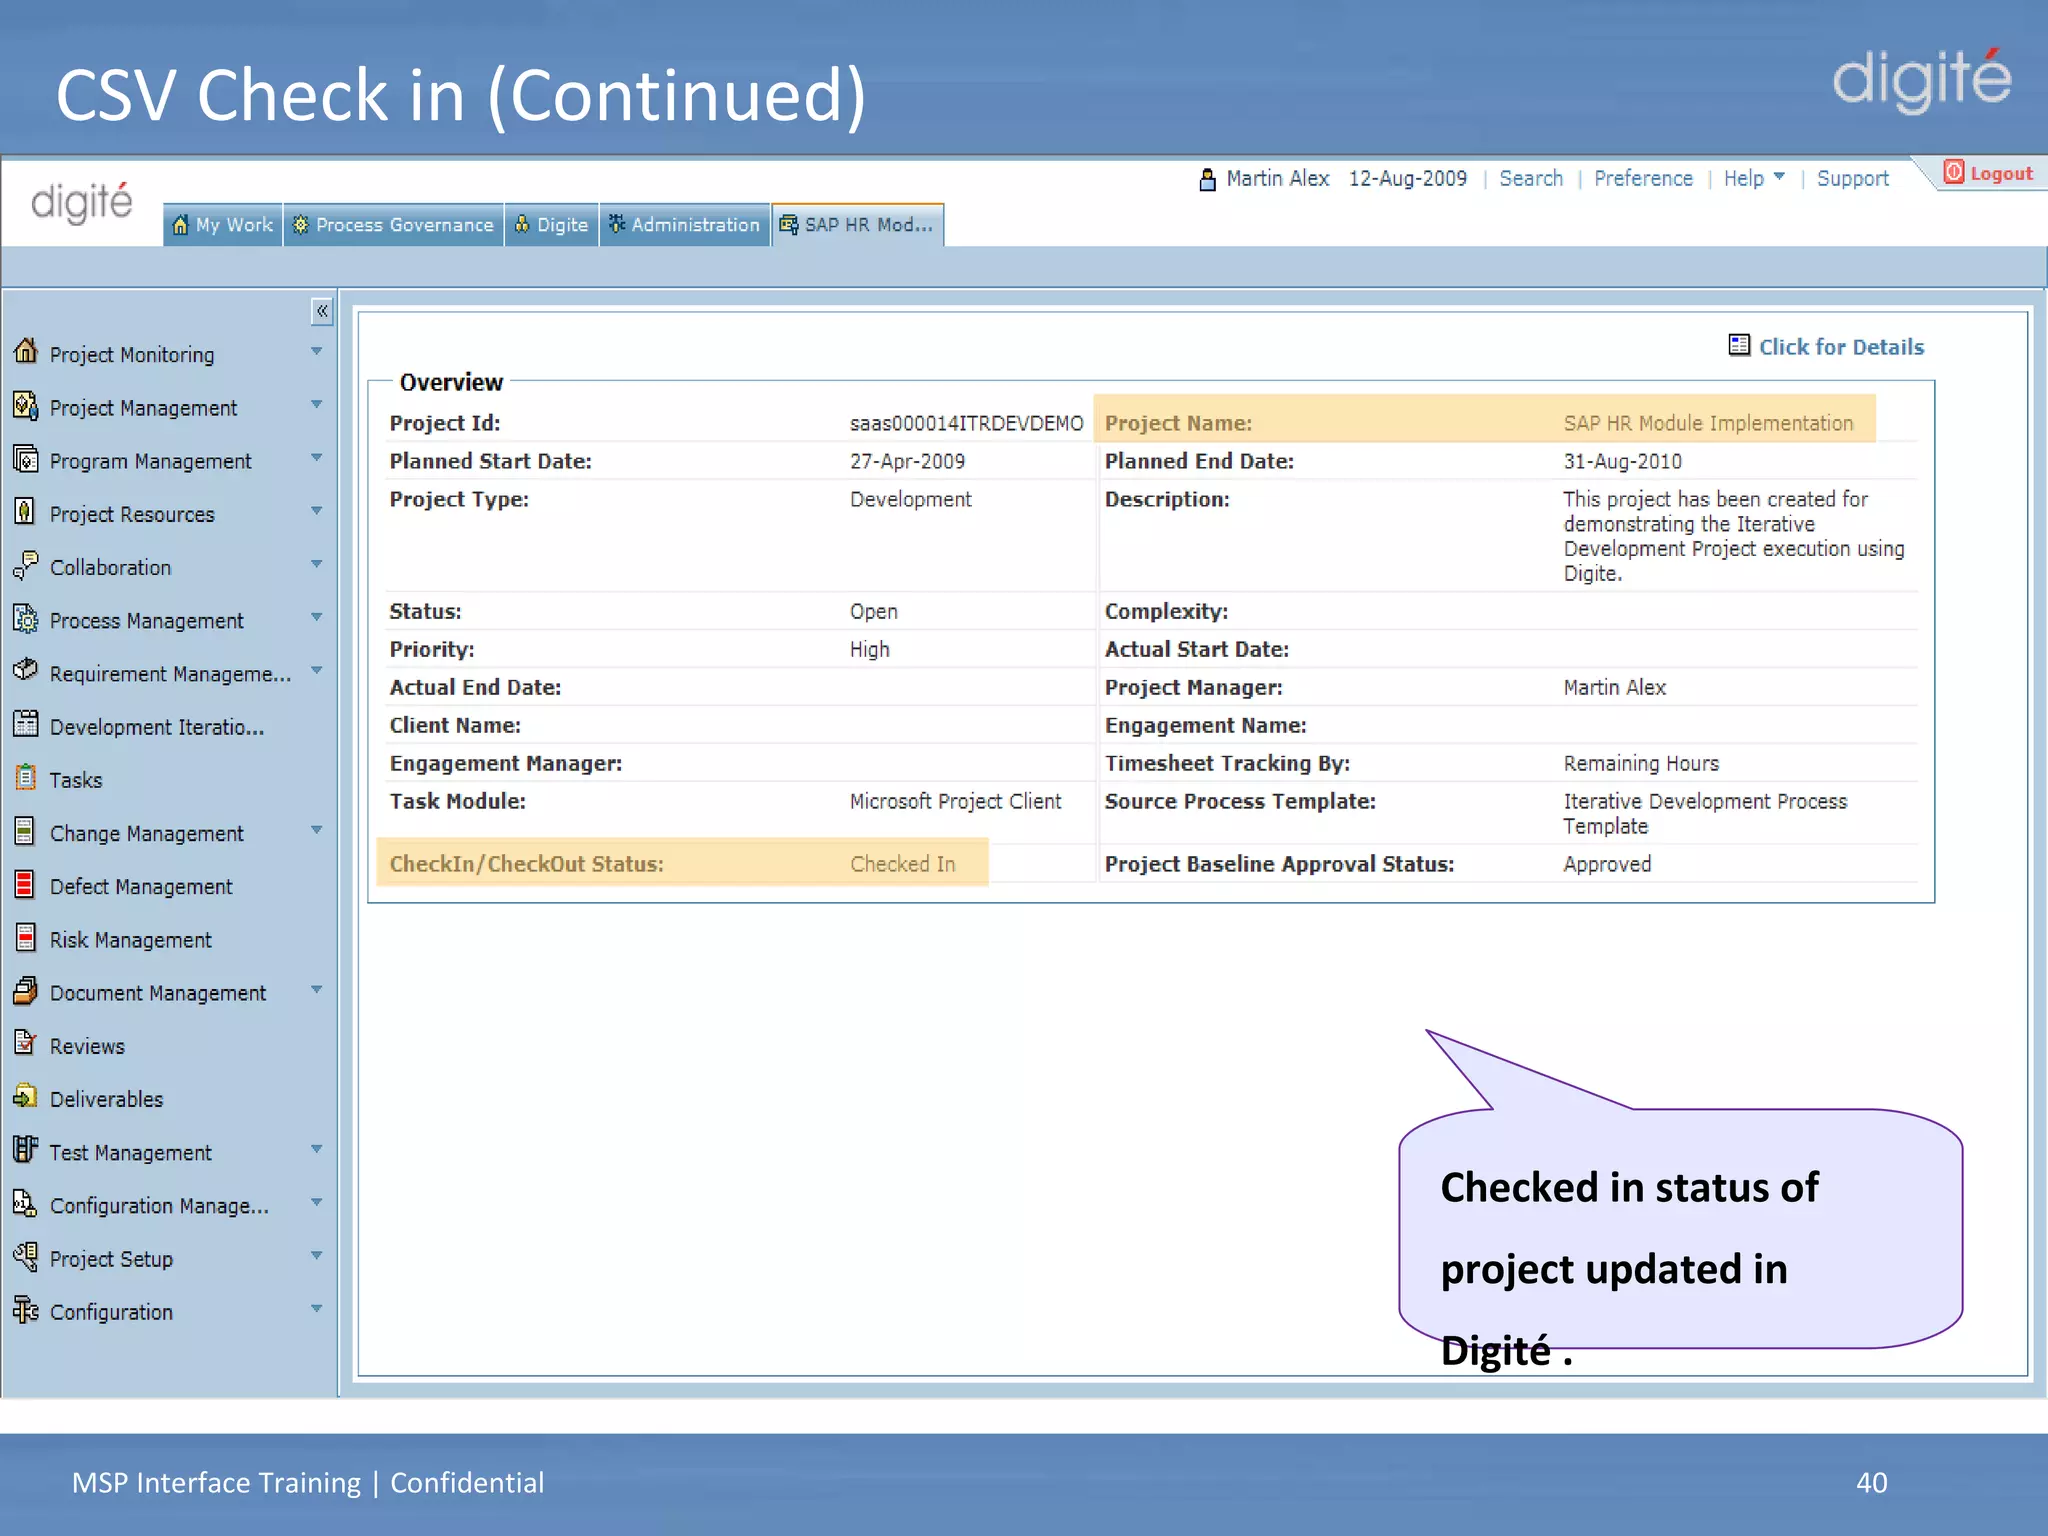The width and height of the screenshot is (2048, 1536).
Task: Switch to the SAP HR Mod... tab
Action: [858, 225]
